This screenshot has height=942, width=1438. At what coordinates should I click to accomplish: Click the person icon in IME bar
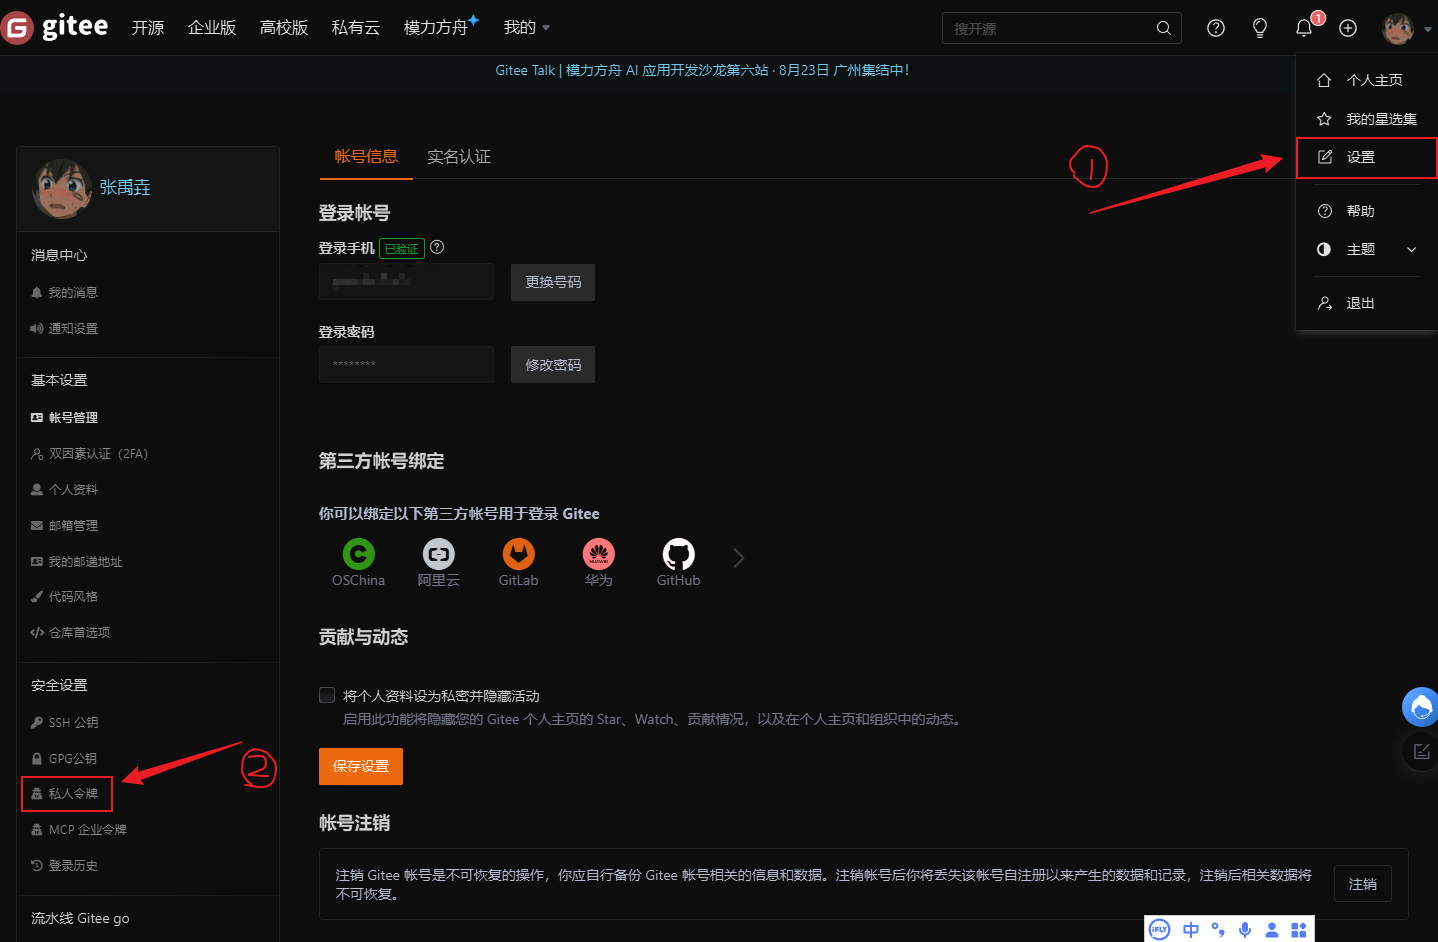[x=1271, y=929]
